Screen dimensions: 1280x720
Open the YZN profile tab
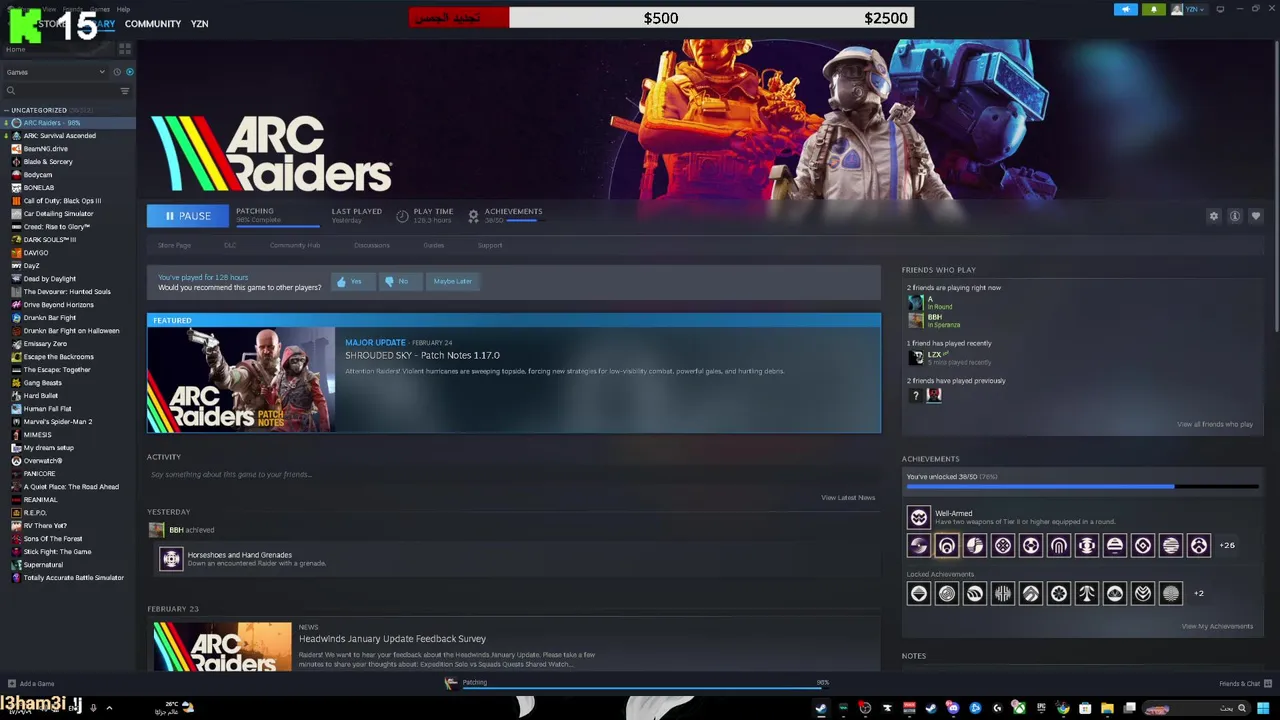[x=200, y=24]
